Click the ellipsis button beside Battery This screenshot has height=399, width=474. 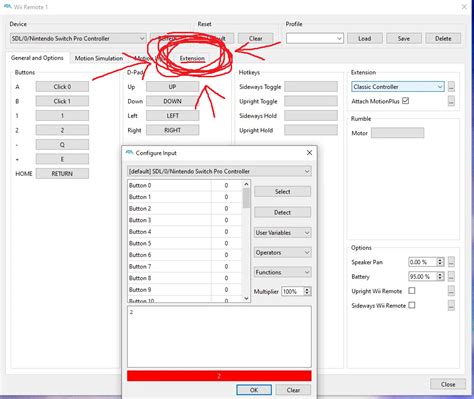(x=451, y=277)
